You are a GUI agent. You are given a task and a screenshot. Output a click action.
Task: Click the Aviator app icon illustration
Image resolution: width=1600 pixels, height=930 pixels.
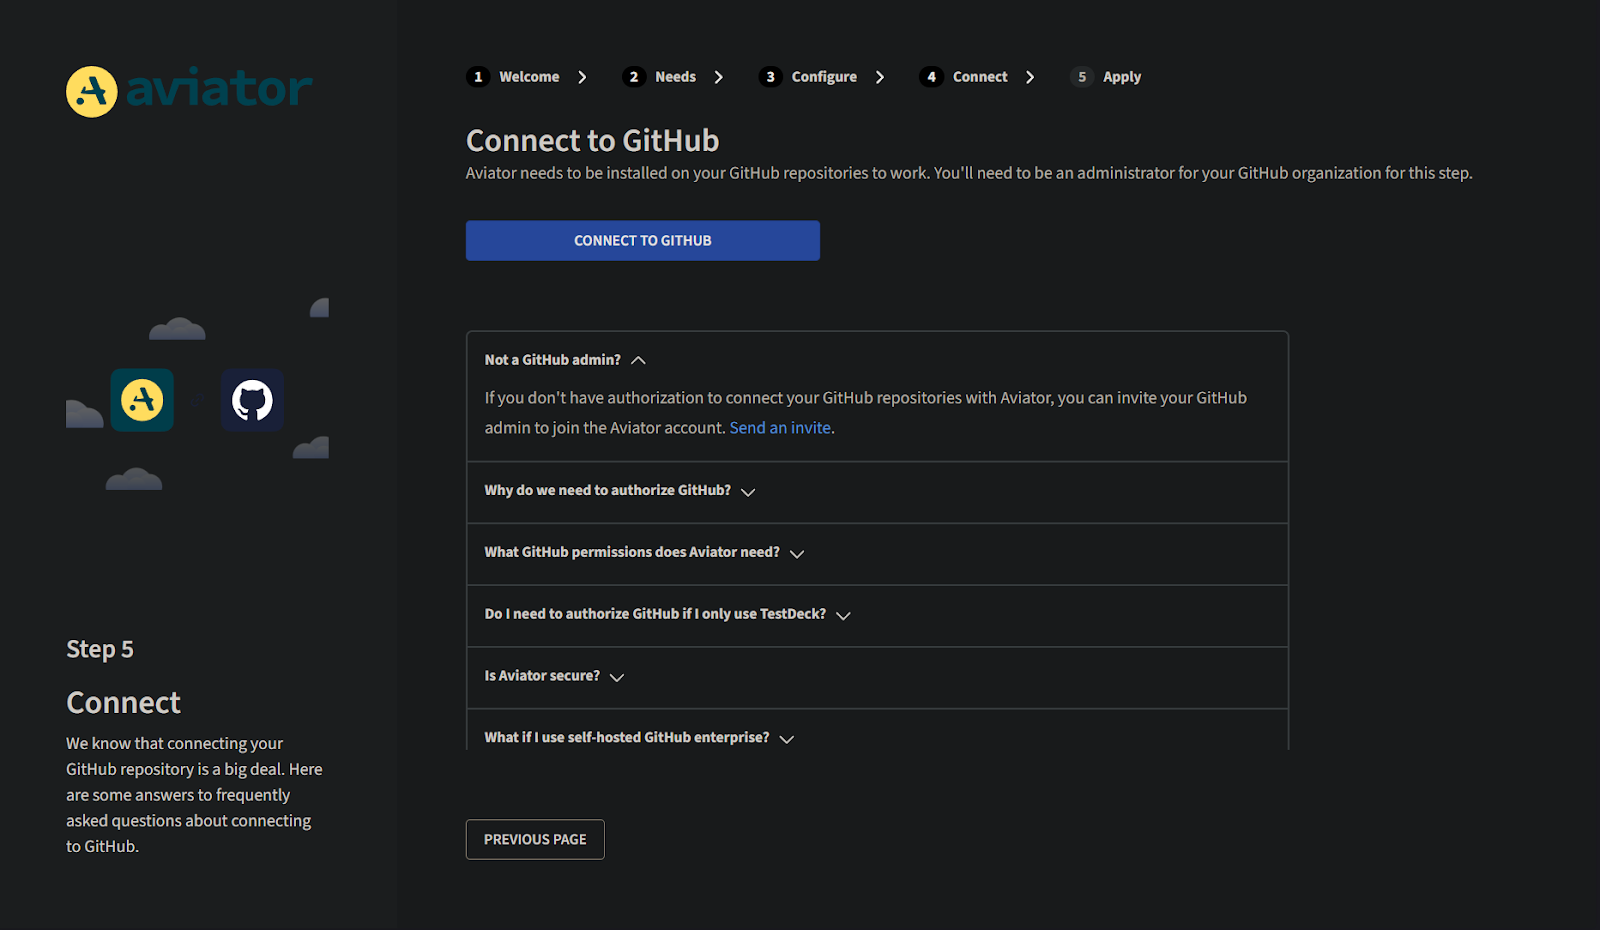(x=142, y=400)
